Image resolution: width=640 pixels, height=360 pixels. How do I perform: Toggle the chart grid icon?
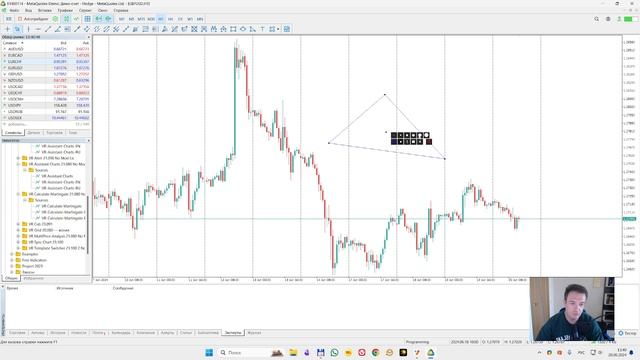(87, 19)
